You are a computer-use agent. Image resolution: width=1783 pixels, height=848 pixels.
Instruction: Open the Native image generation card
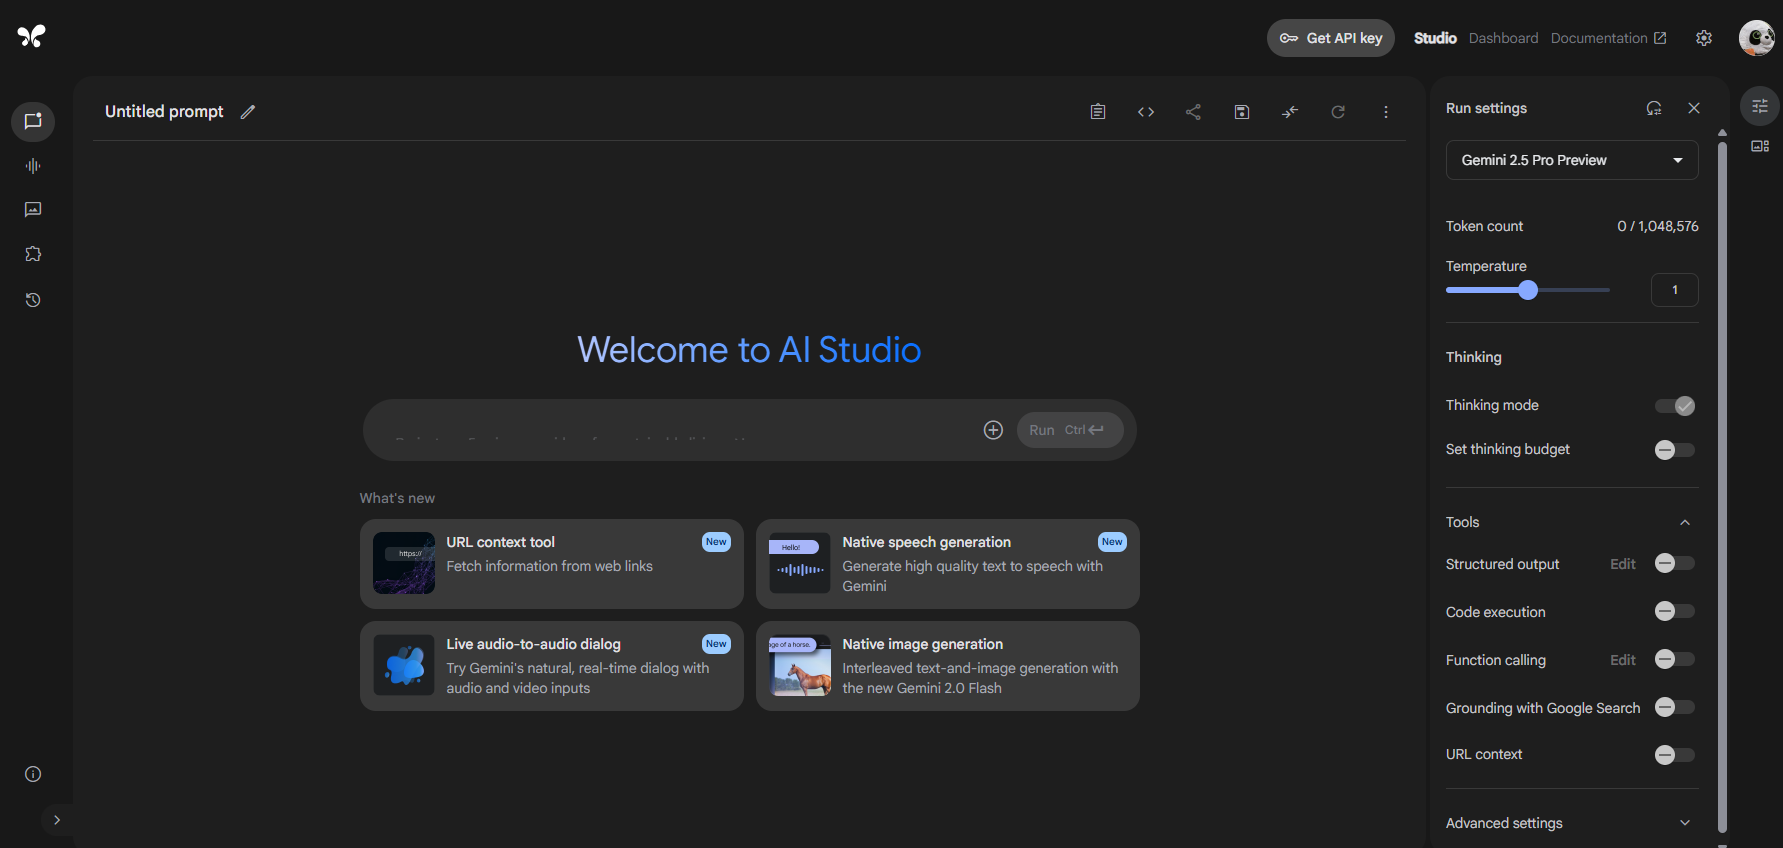pos(948,666)
